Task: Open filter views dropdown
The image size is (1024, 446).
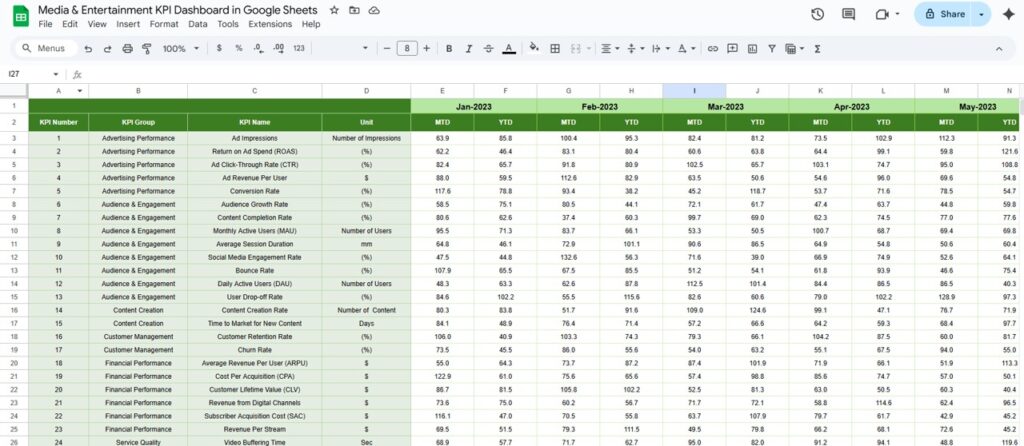Action: click(x=794, y=48)
